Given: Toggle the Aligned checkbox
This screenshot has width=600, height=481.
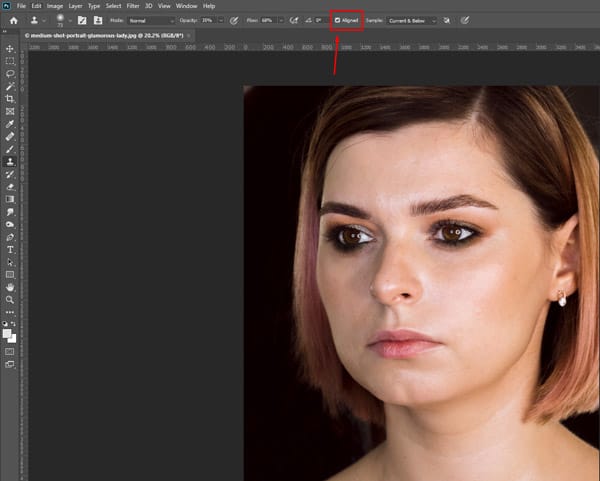Looking at the screenshot, I should coord(338,20).
